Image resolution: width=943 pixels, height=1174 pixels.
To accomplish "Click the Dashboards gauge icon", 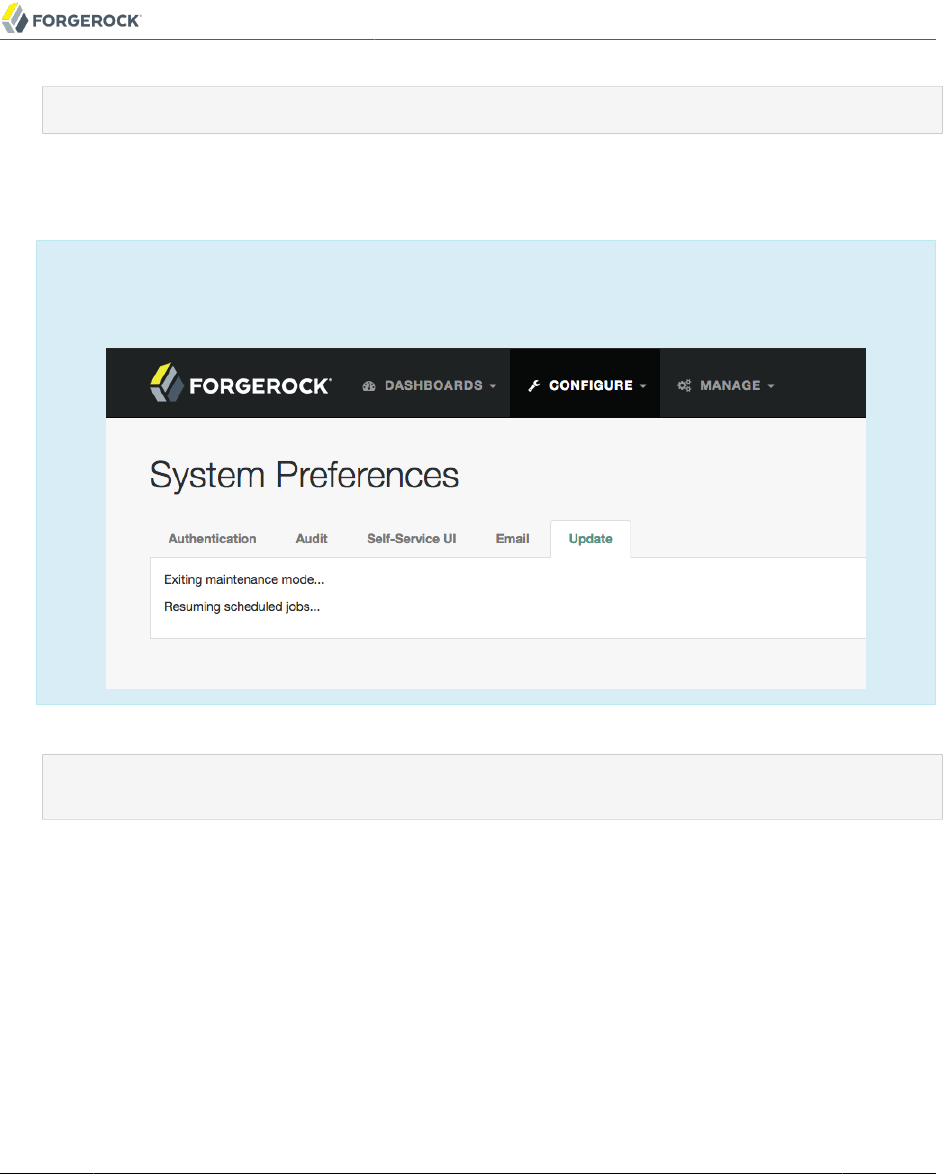I will pos(369,386).
